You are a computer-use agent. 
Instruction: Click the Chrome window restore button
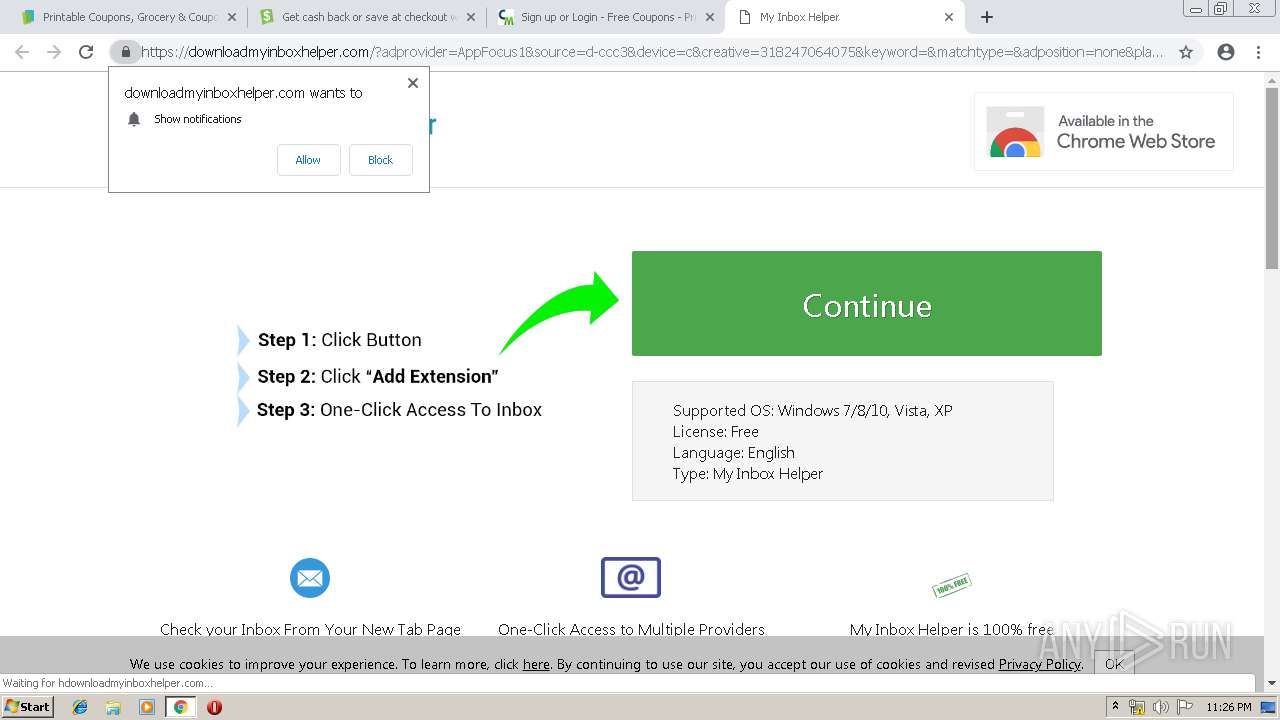tap(1220, 8)
